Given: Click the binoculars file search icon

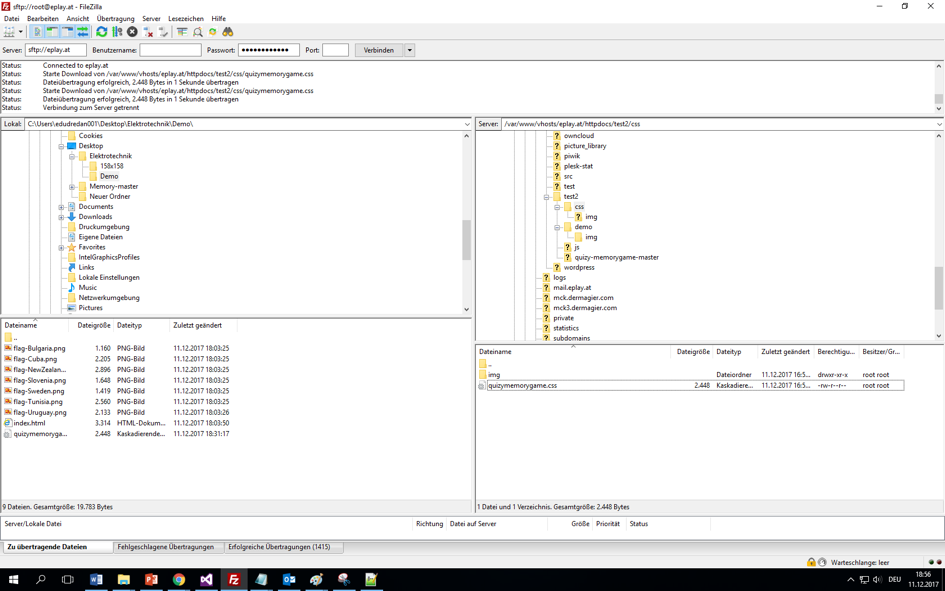Looking at the screenshot, I should tap(228, 32).
